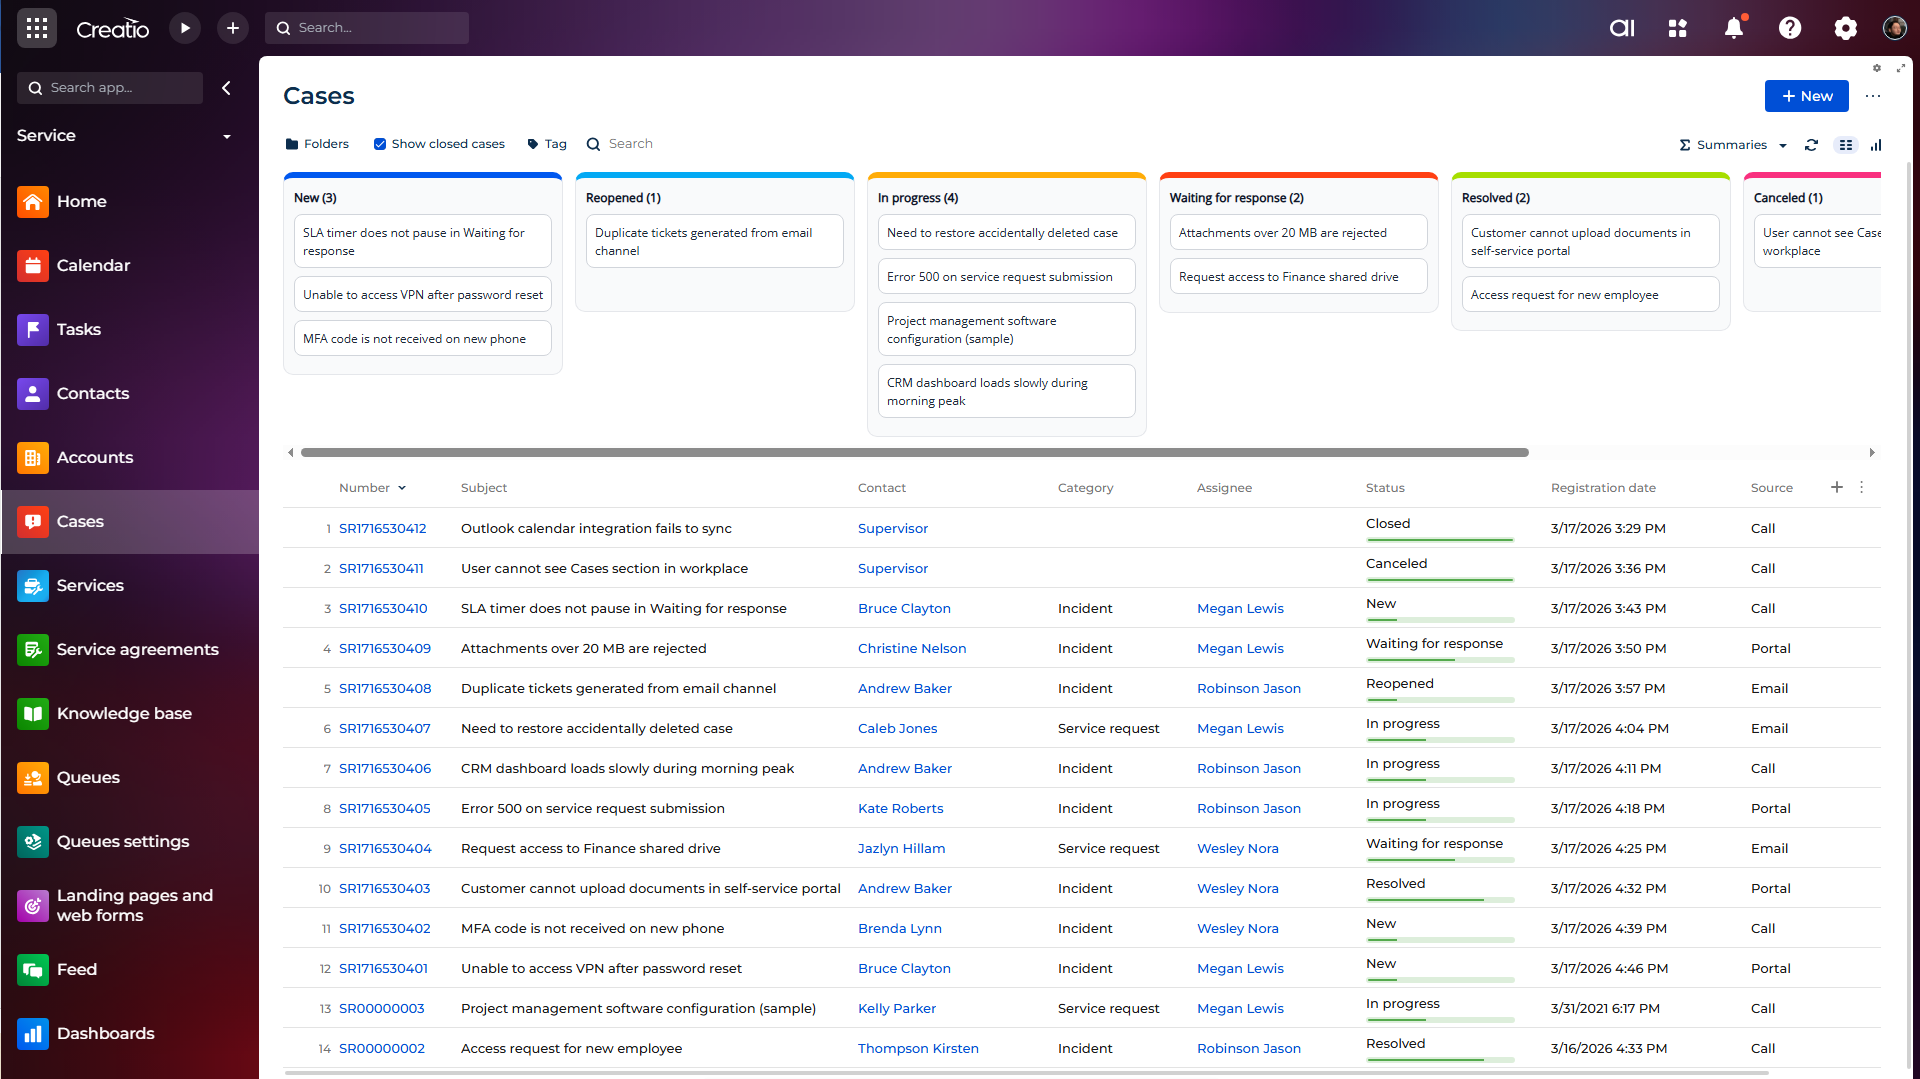Click the help question mark icon
The width and height of the screenshot is (1920, 1079).
[1789, 28]
